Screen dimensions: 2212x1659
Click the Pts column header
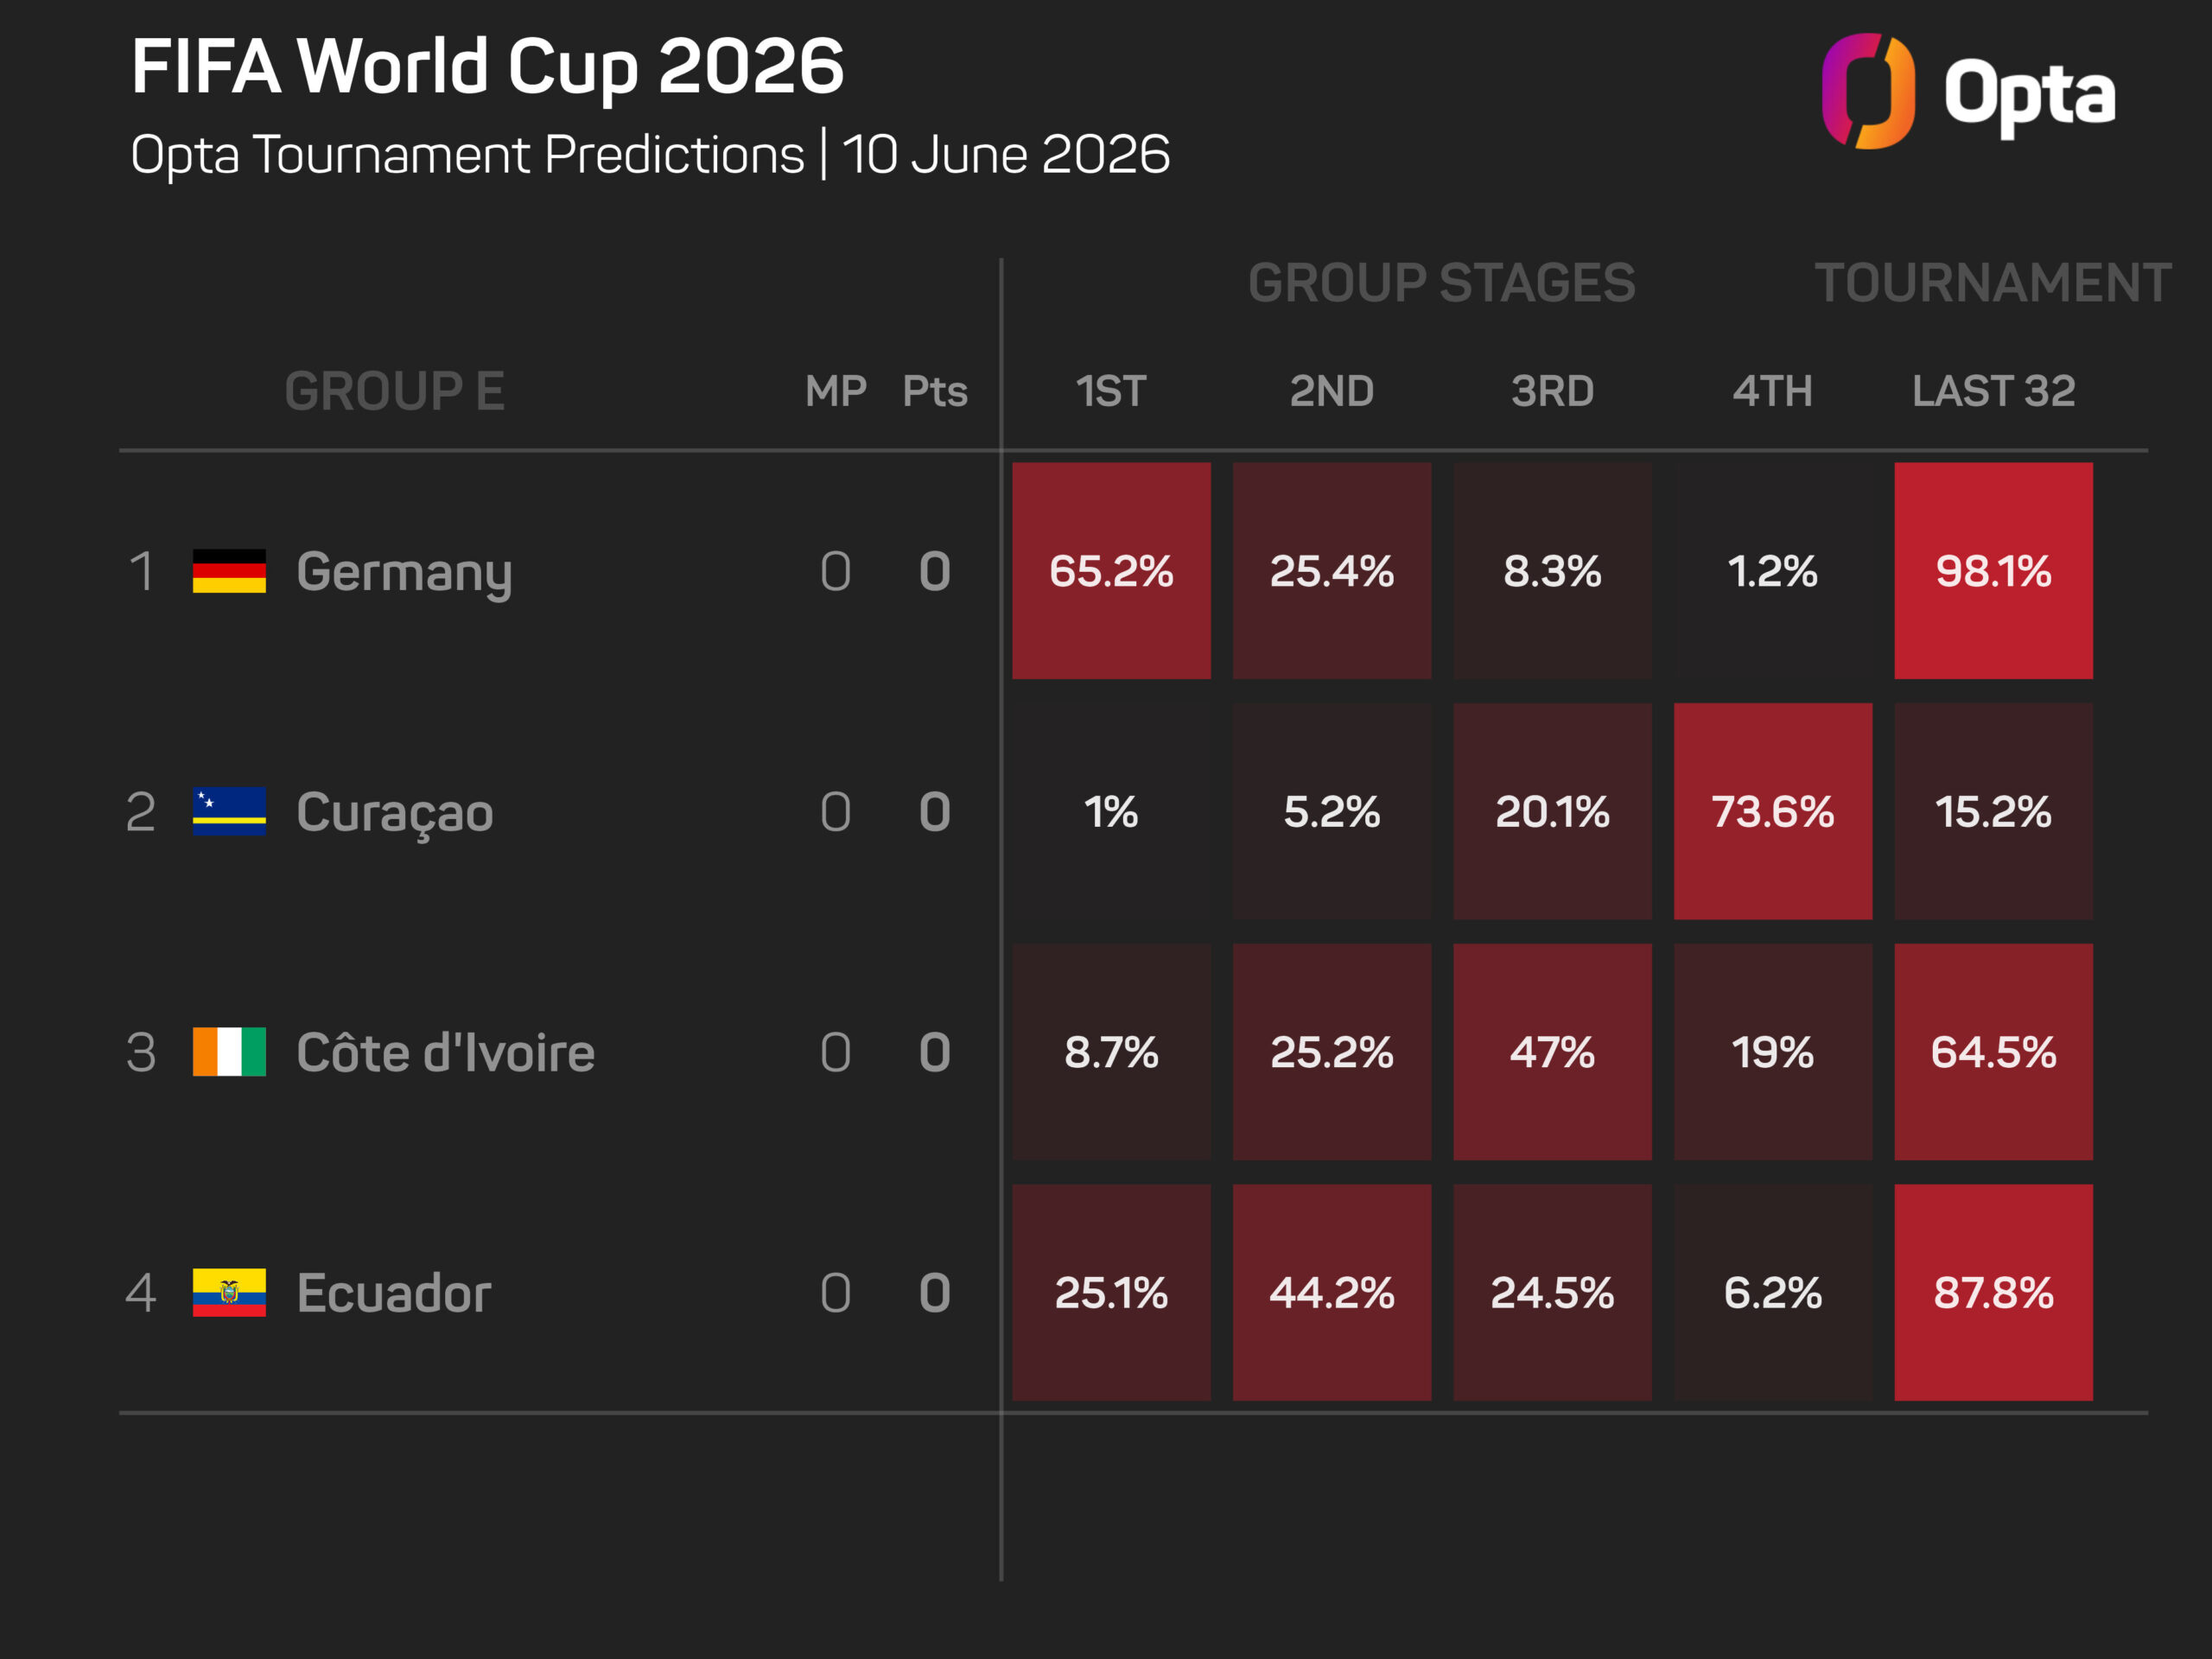(x=935, y=391)
